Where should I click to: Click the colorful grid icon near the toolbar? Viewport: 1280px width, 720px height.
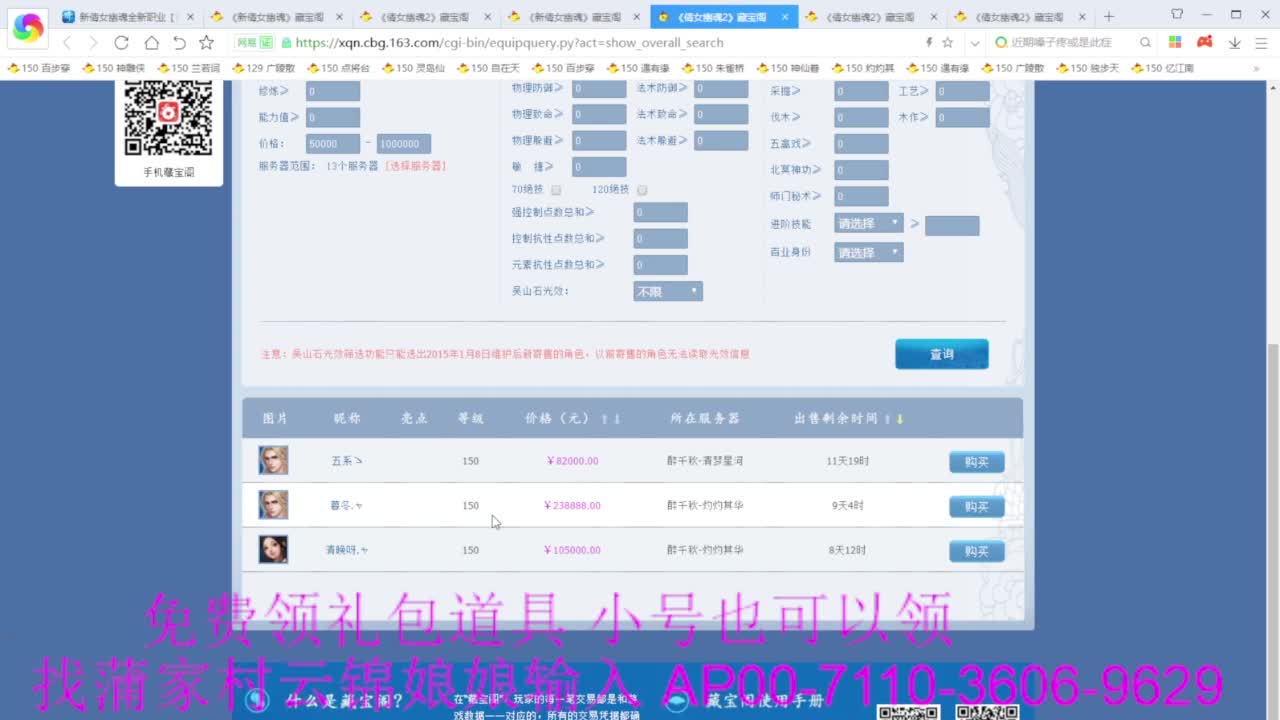pyautogui.click(x=1176, y=43)
